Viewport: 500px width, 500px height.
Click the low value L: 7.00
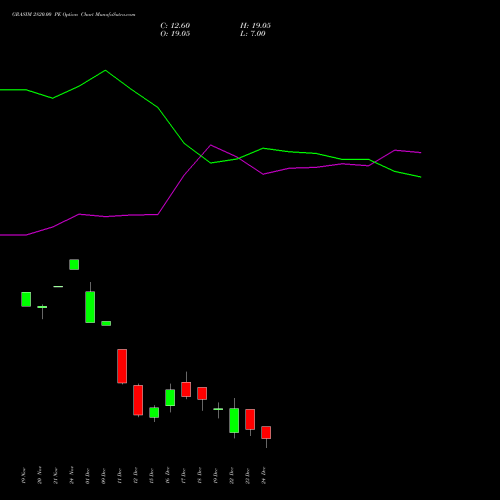tap(253, 34)
